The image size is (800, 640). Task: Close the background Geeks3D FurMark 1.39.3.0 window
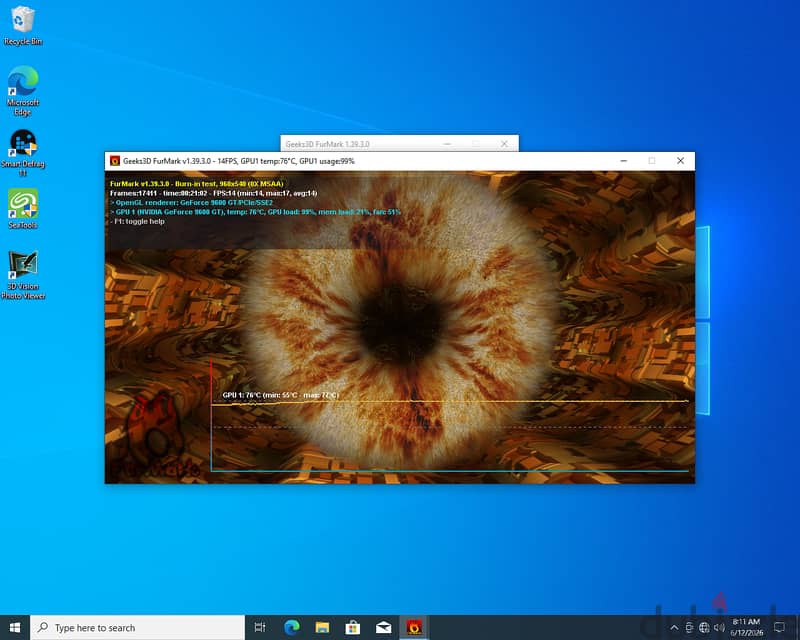pos(504,144)
